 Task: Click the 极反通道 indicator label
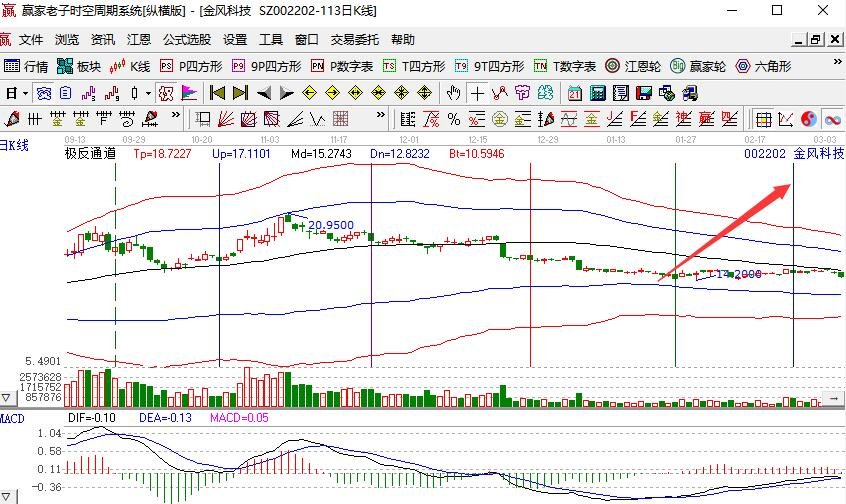(90, 155)
